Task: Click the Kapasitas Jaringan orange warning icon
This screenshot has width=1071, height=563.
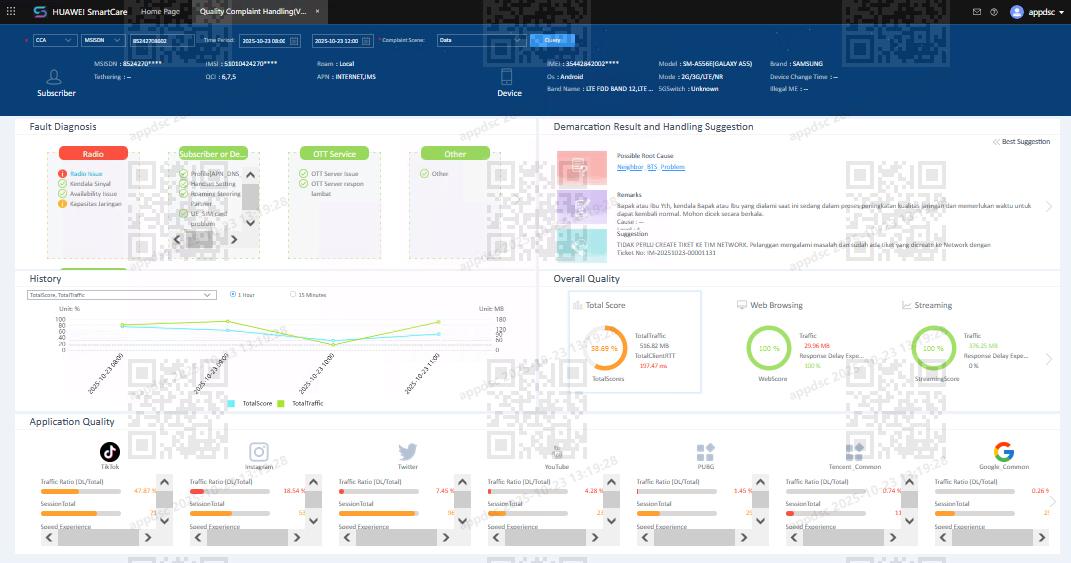Action: [62, 204]
